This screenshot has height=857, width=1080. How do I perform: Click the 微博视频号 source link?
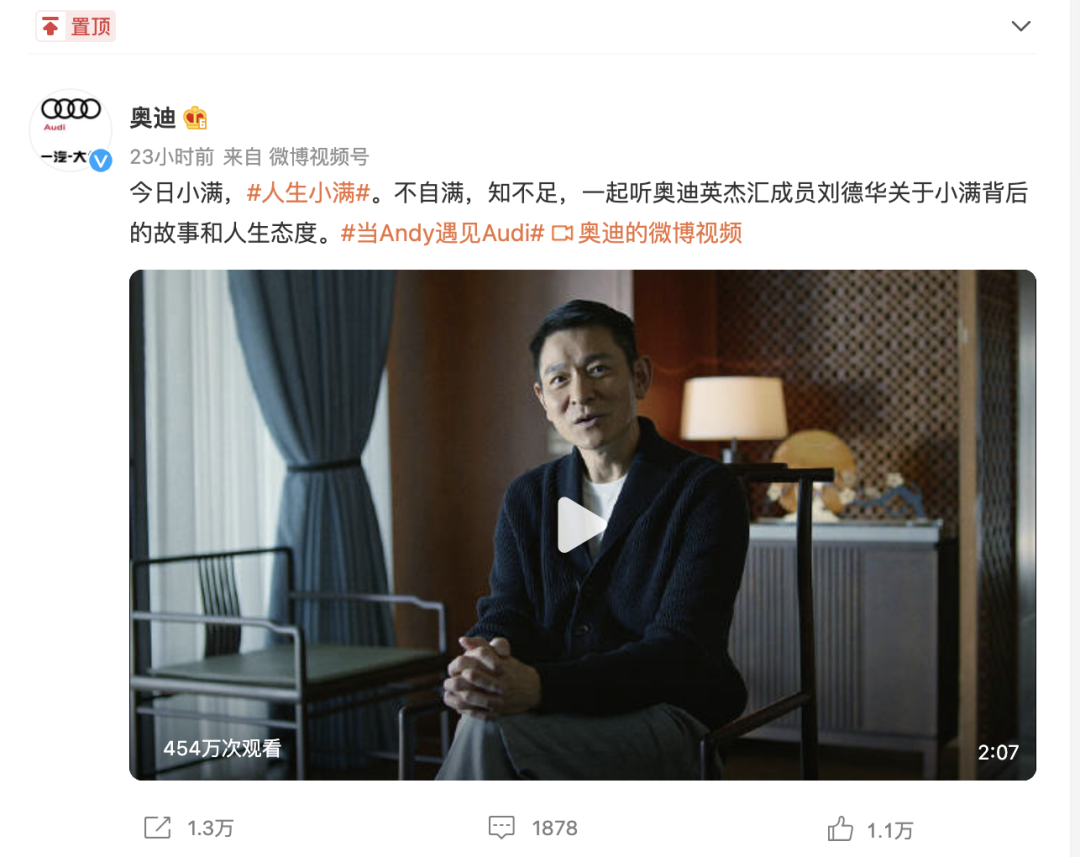point(319,157)
